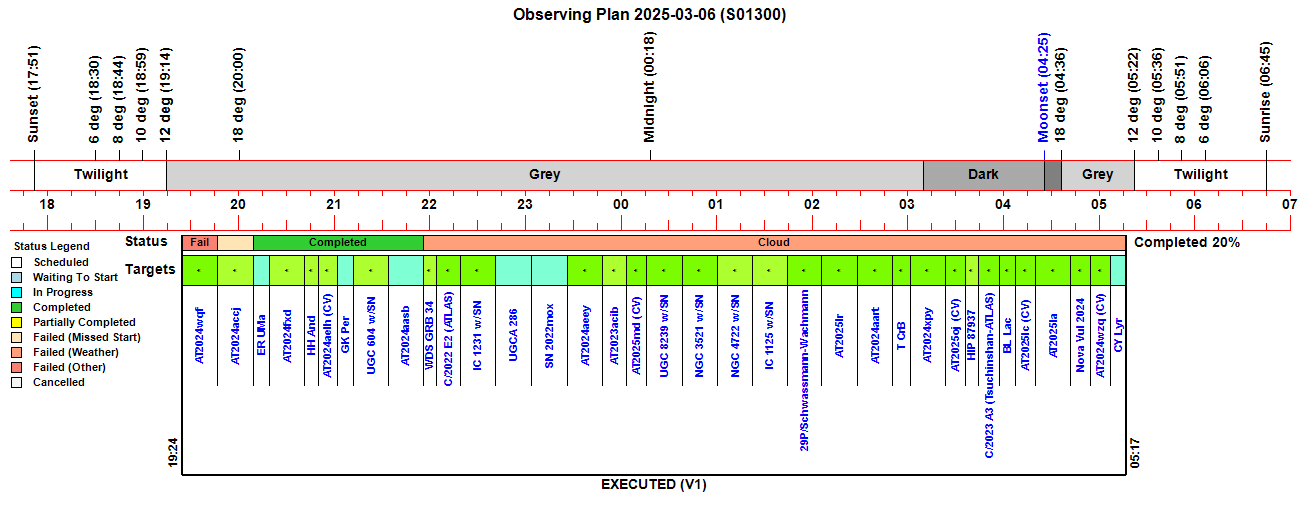1300x505 pixels.
Task: Click the green block above AT2025lr
Action: 840,270
